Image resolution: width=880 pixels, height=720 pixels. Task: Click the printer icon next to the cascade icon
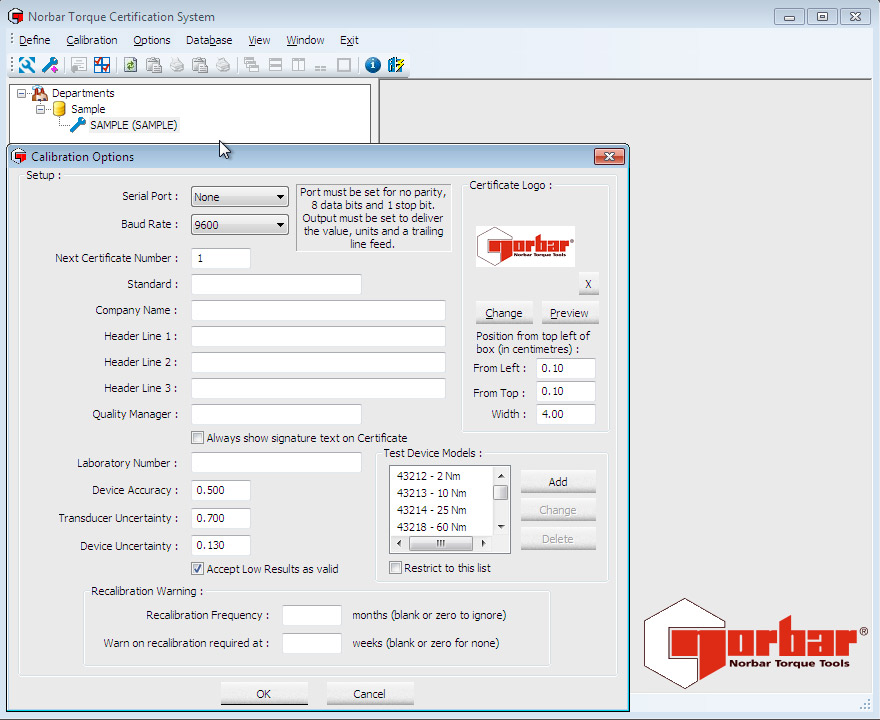tap(223, 65)
